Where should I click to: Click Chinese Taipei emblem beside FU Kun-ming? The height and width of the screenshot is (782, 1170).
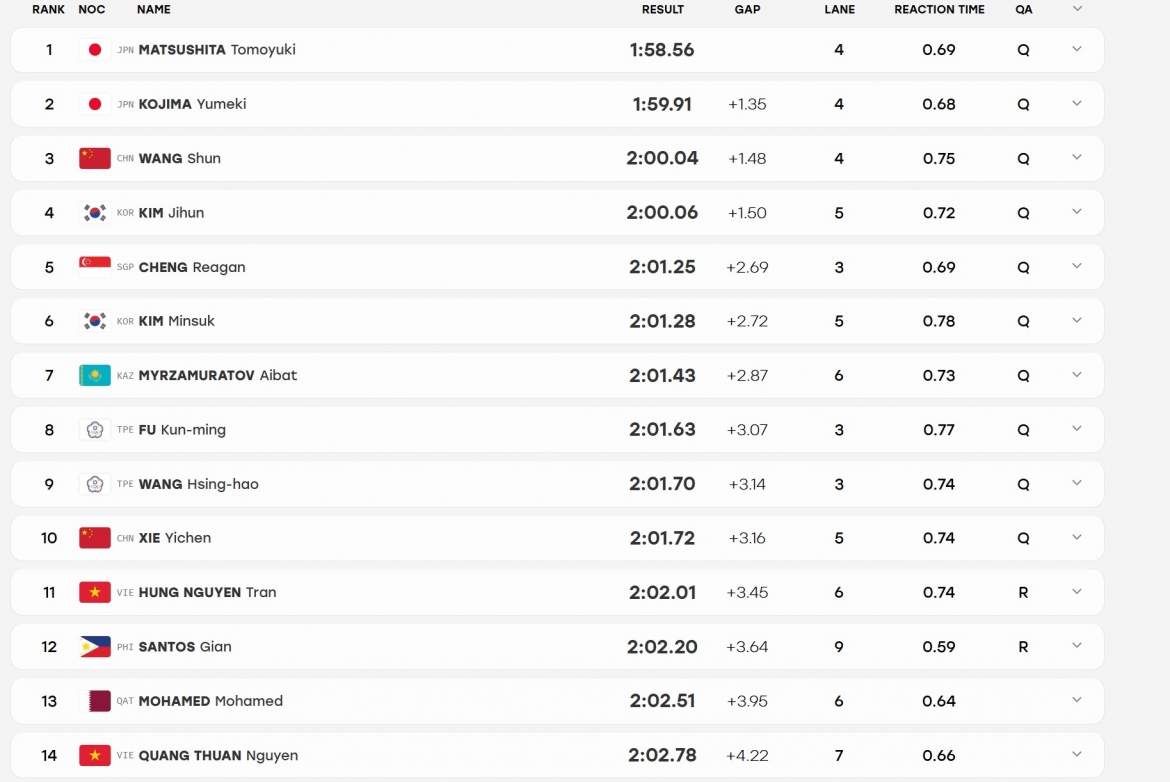pyautogui.click(x=95, y=430)
